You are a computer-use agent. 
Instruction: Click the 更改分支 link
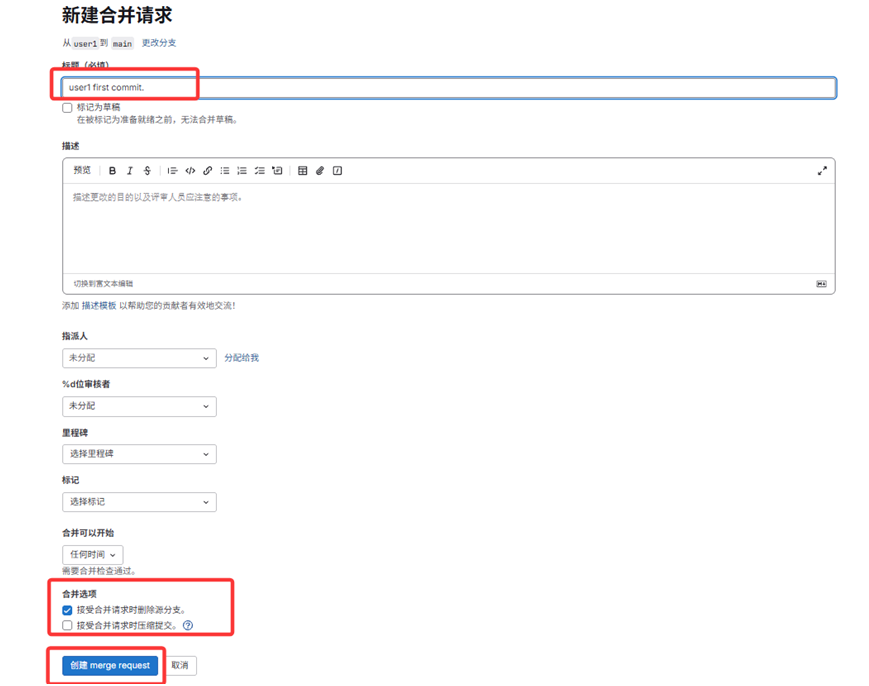pyautogui.click(x=159, y=43)
